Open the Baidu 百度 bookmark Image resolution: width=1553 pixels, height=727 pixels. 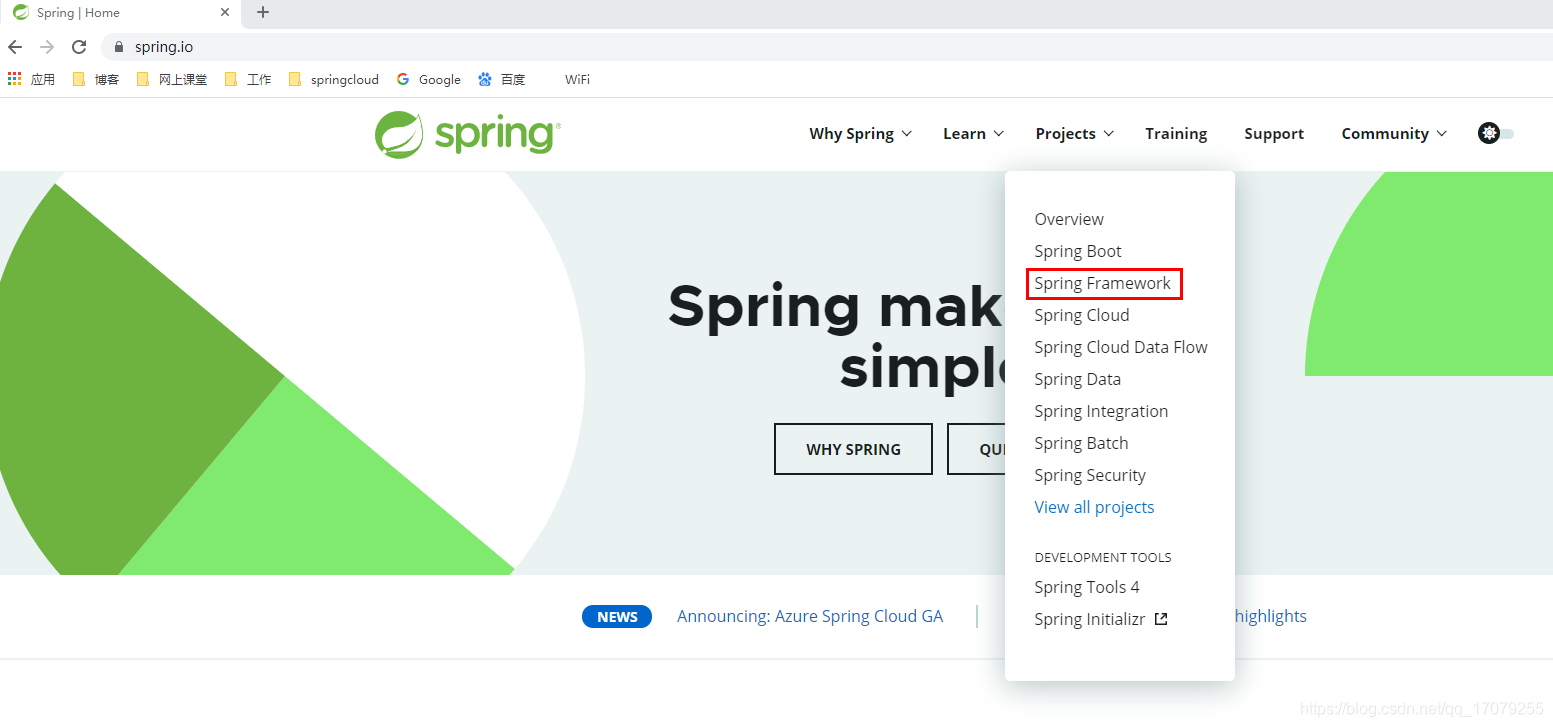point(501,79)
